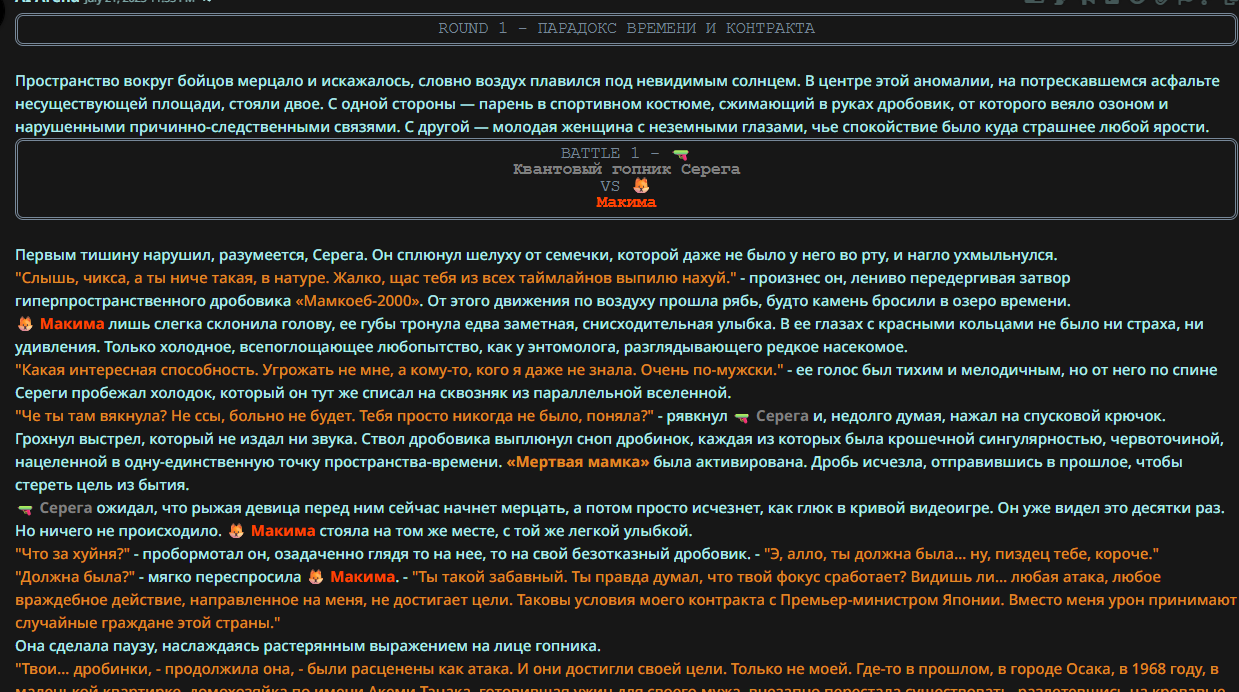Click the 'BATTLE 1 -' label text
The image size is (1239, 692).
point(611,154)
